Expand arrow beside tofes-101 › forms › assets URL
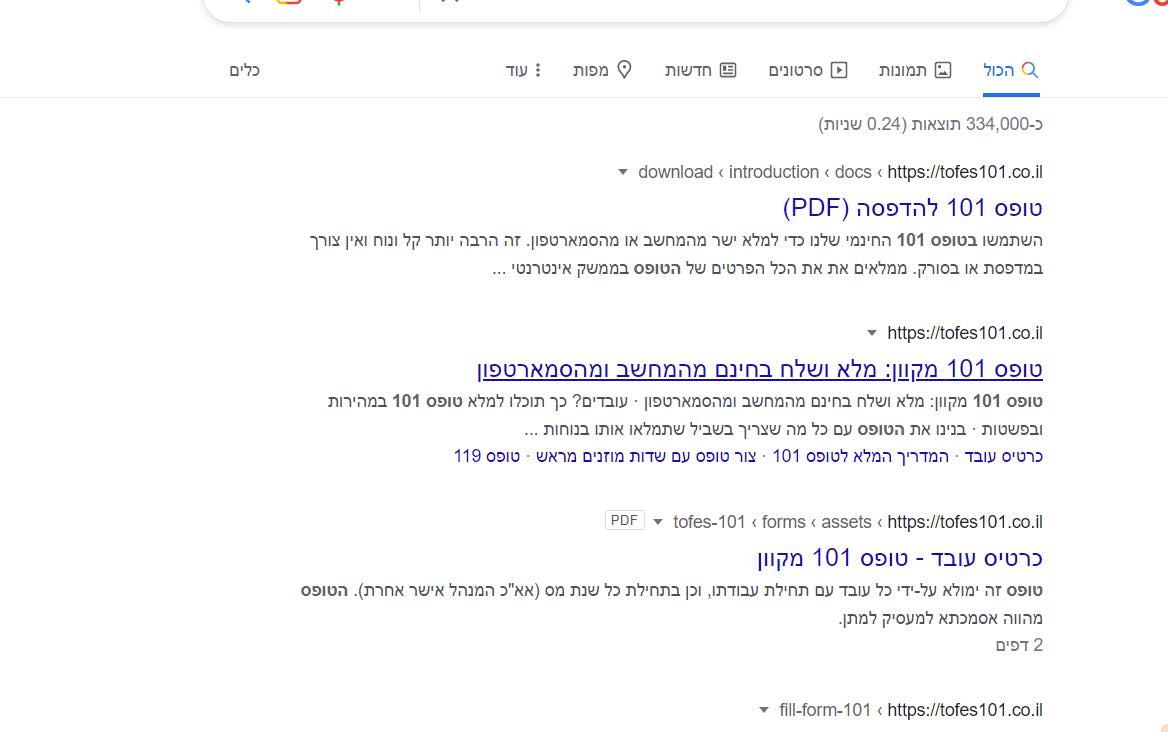This screenshot has height=732, width=1168. (658, 522)
